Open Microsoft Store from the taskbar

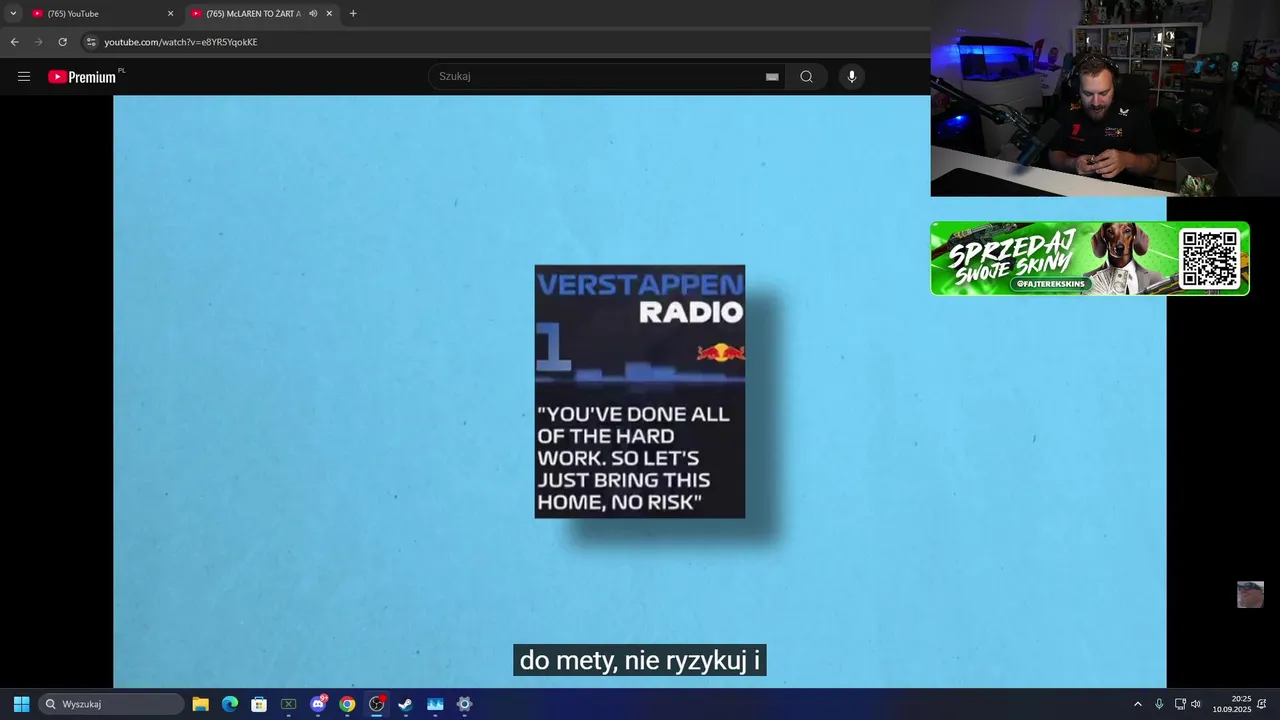[259, 704]
